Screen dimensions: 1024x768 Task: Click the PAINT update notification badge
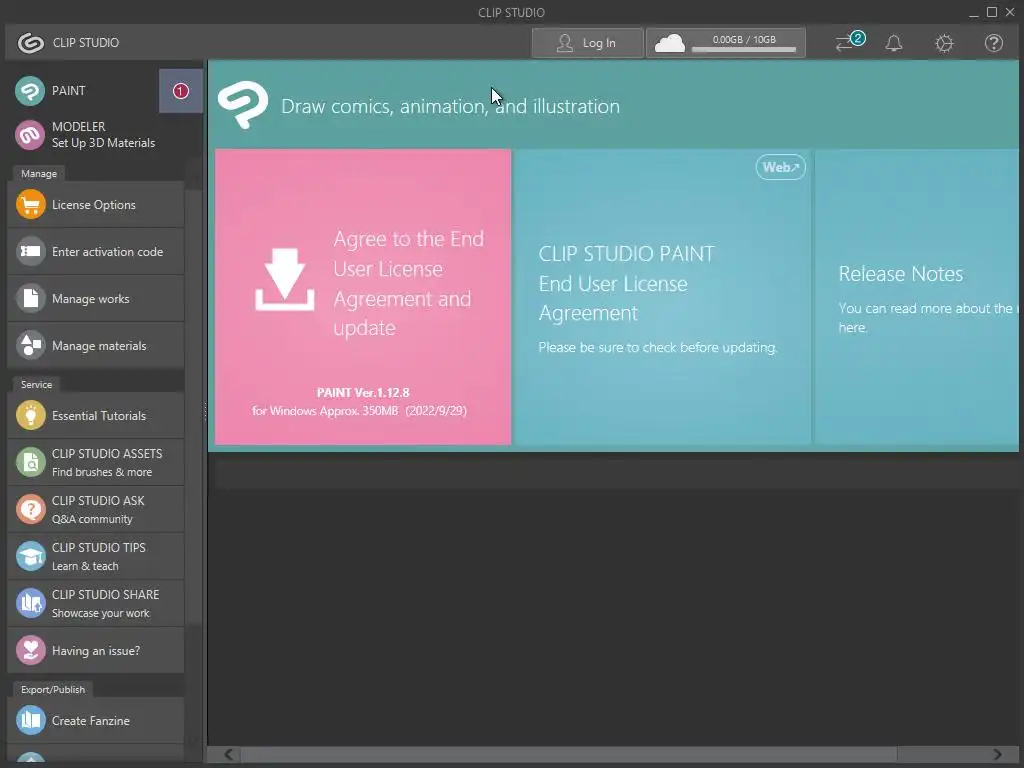[181, 91]
